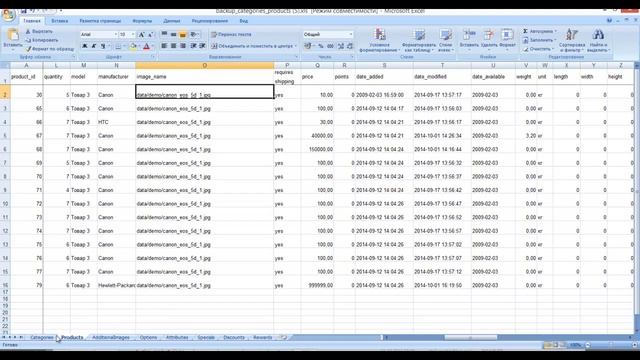Viewport: 640px width, 360px height.
Task: Click the cell borders icon
Action: (118, 47)
